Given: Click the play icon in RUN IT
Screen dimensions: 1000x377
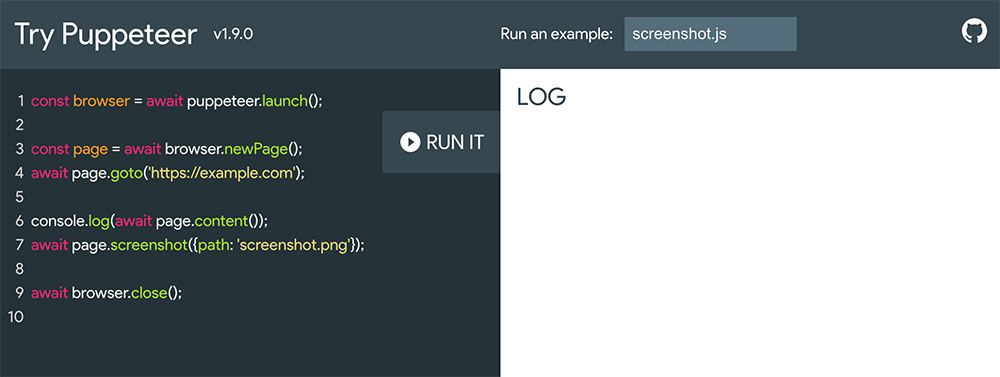Looking at the screenshot, I should [x=410, y=142].
